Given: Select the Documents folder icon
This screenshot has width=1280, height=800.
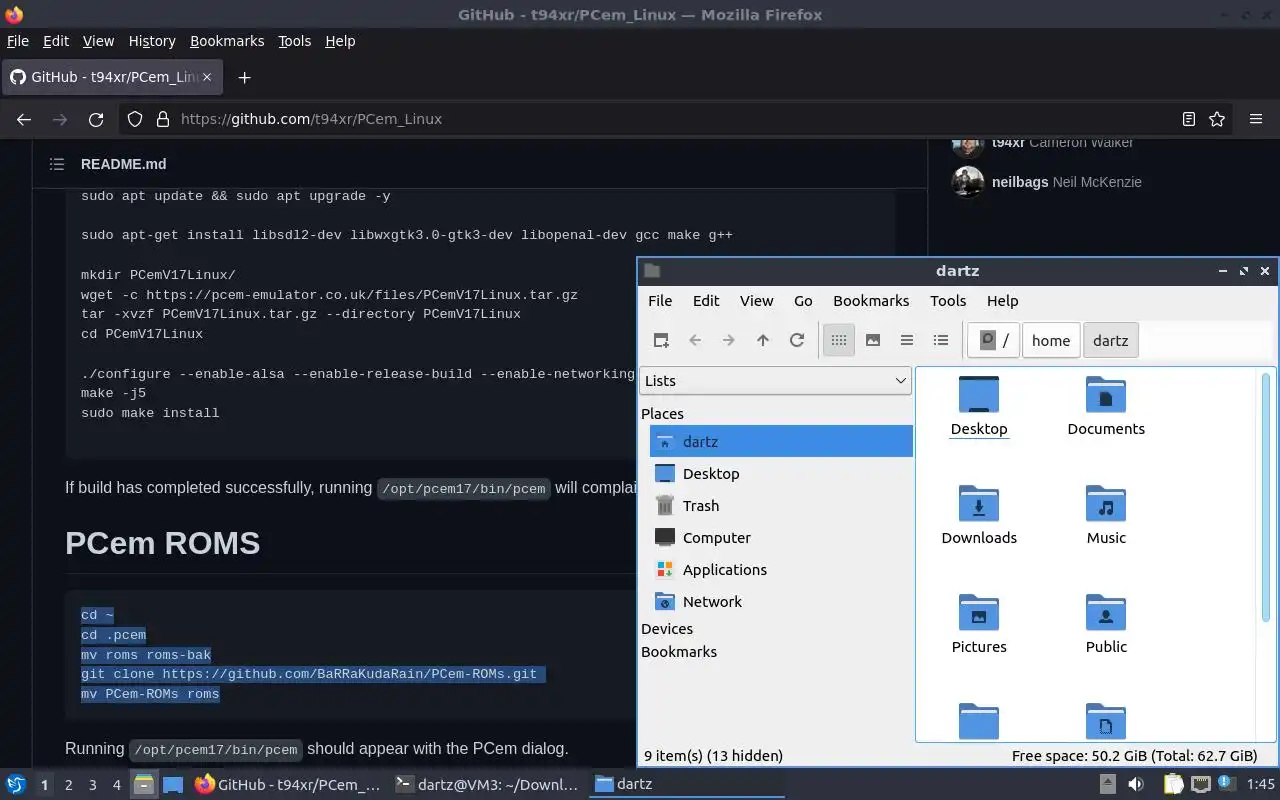Looking at the screenshot, I should (1106, 407).
